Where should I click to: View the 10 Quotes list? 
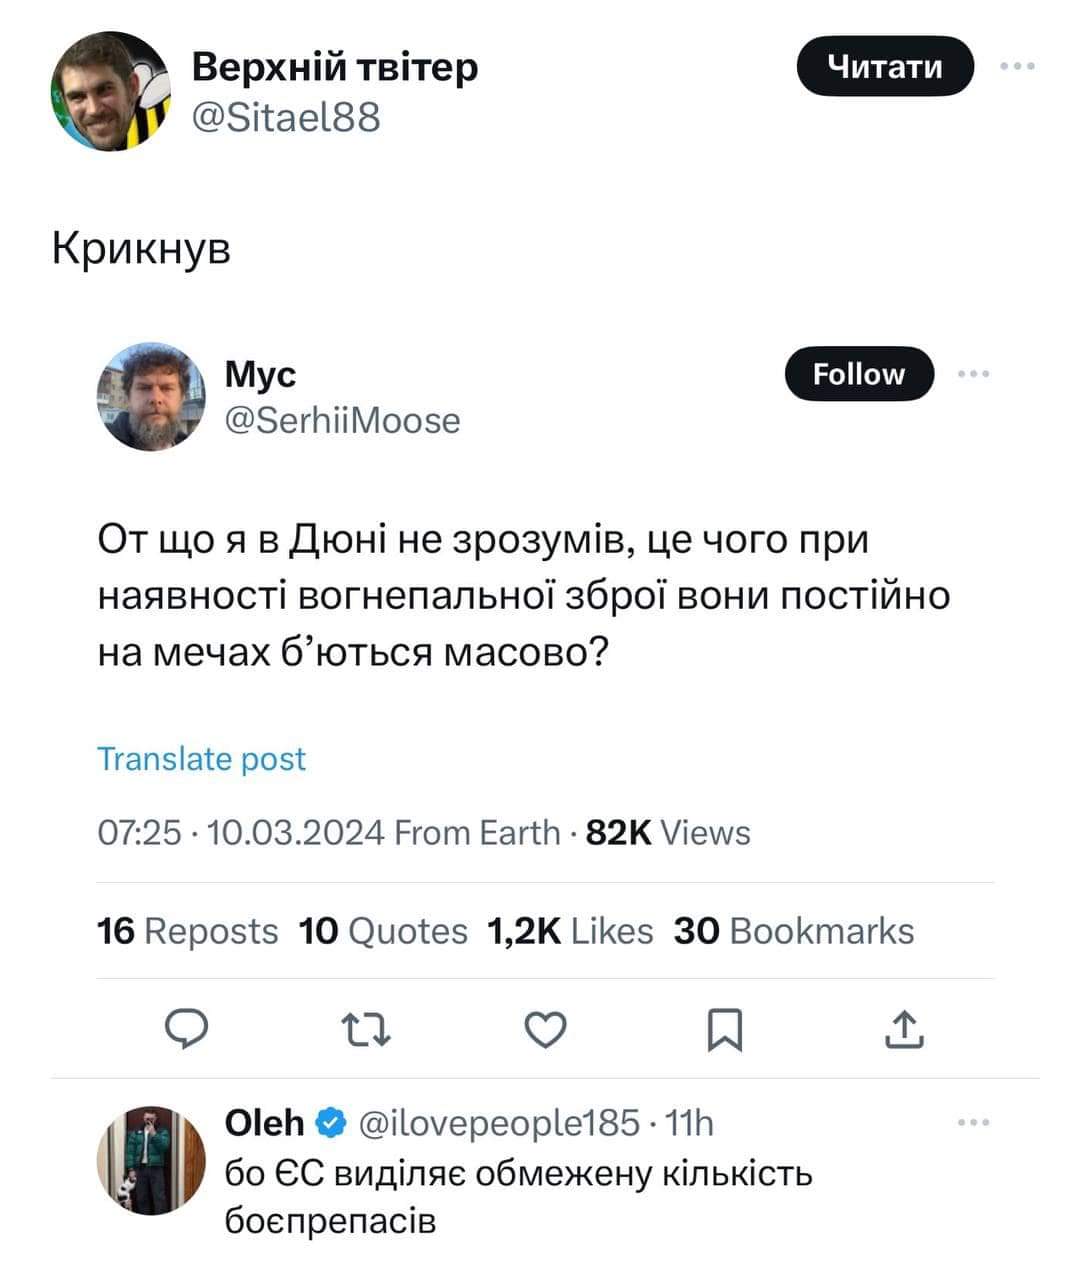point(383,931)
